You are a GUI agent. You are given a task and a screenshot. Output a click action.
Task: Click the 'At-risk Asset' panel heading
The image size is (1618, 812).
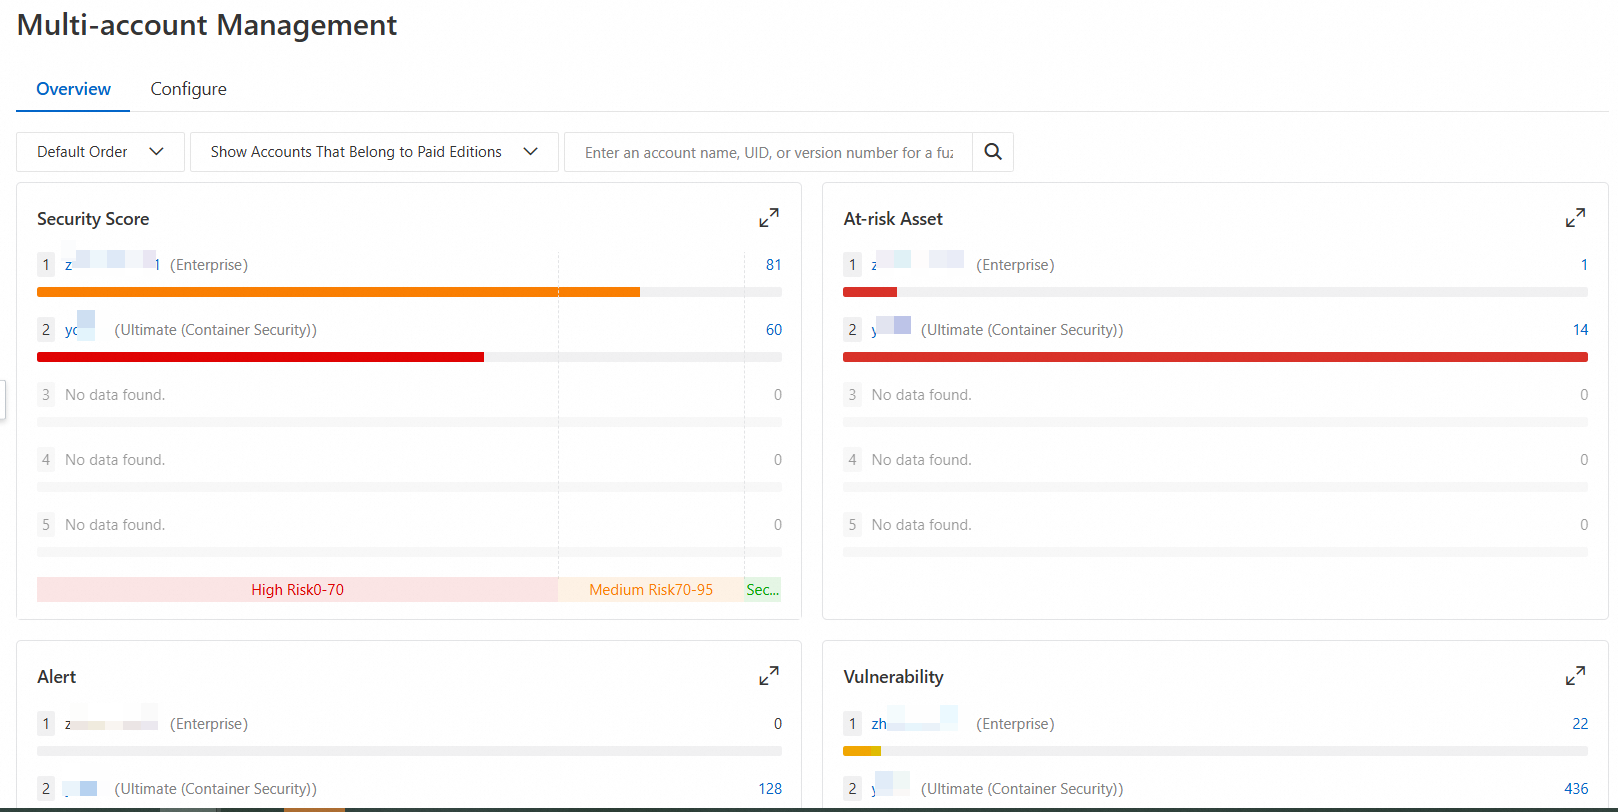(893, 219)
